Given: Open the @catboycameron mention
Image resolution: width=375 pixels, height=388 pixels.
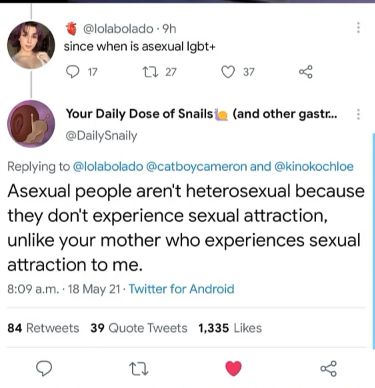Looking at the screenshot, I should pyautogui.click(x=196, y=166).
